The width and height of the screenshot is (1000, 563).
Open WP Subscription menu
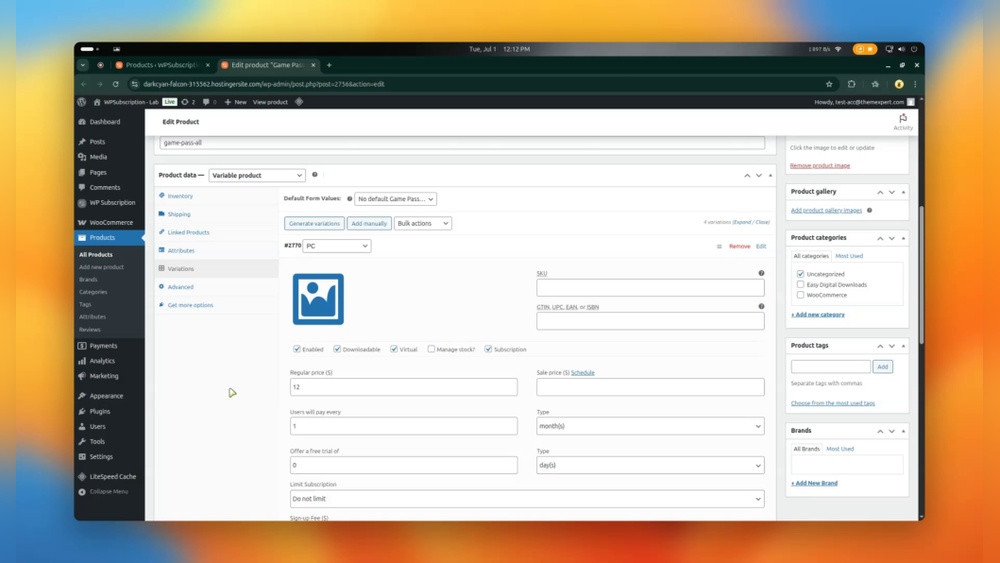[x=112, y=203]
